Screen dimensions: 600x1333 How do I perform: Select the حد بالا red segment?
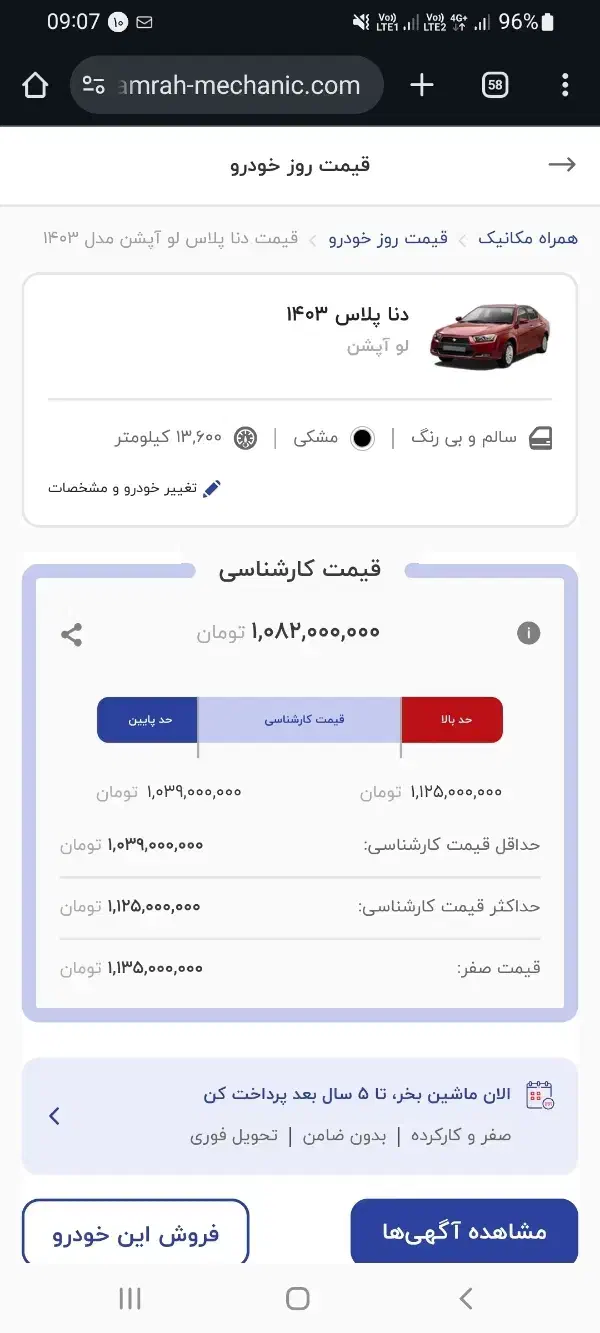tap(451, 719)
